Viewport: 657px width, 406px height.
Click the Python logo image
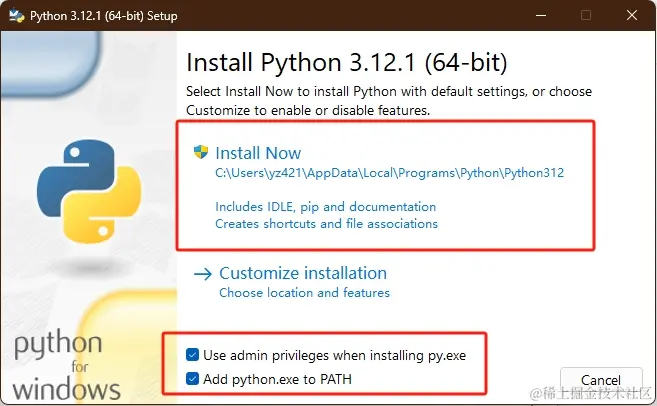point(89,191)
